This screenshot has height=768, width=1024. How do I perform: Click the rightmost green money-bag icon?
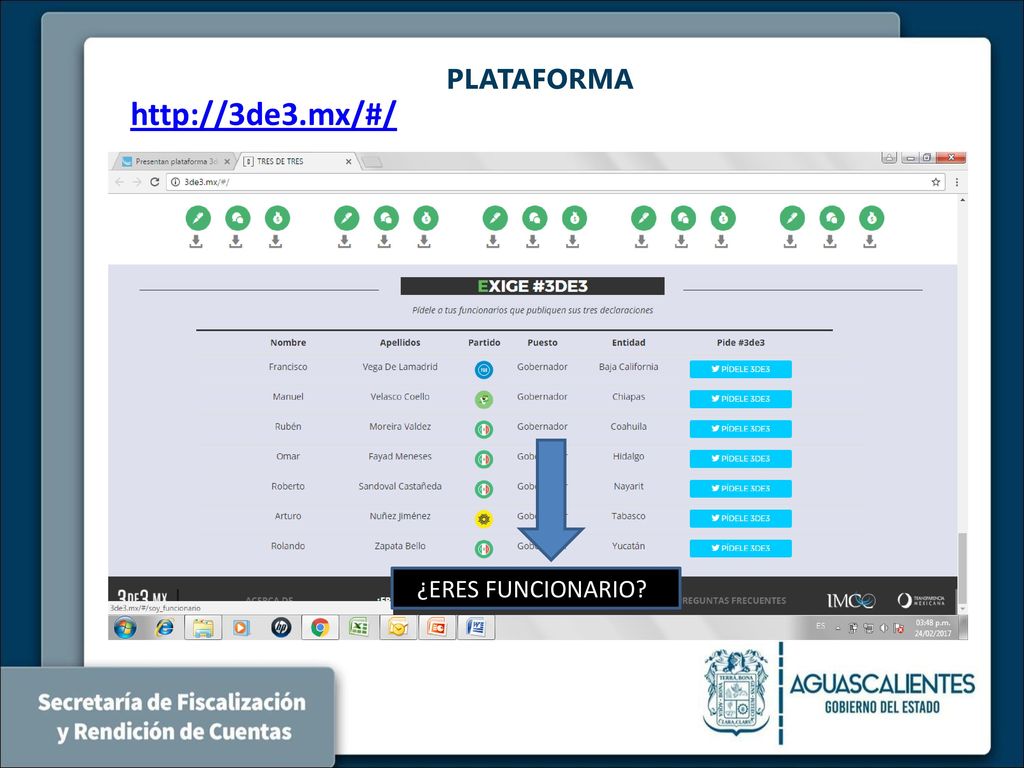(871, 218)
